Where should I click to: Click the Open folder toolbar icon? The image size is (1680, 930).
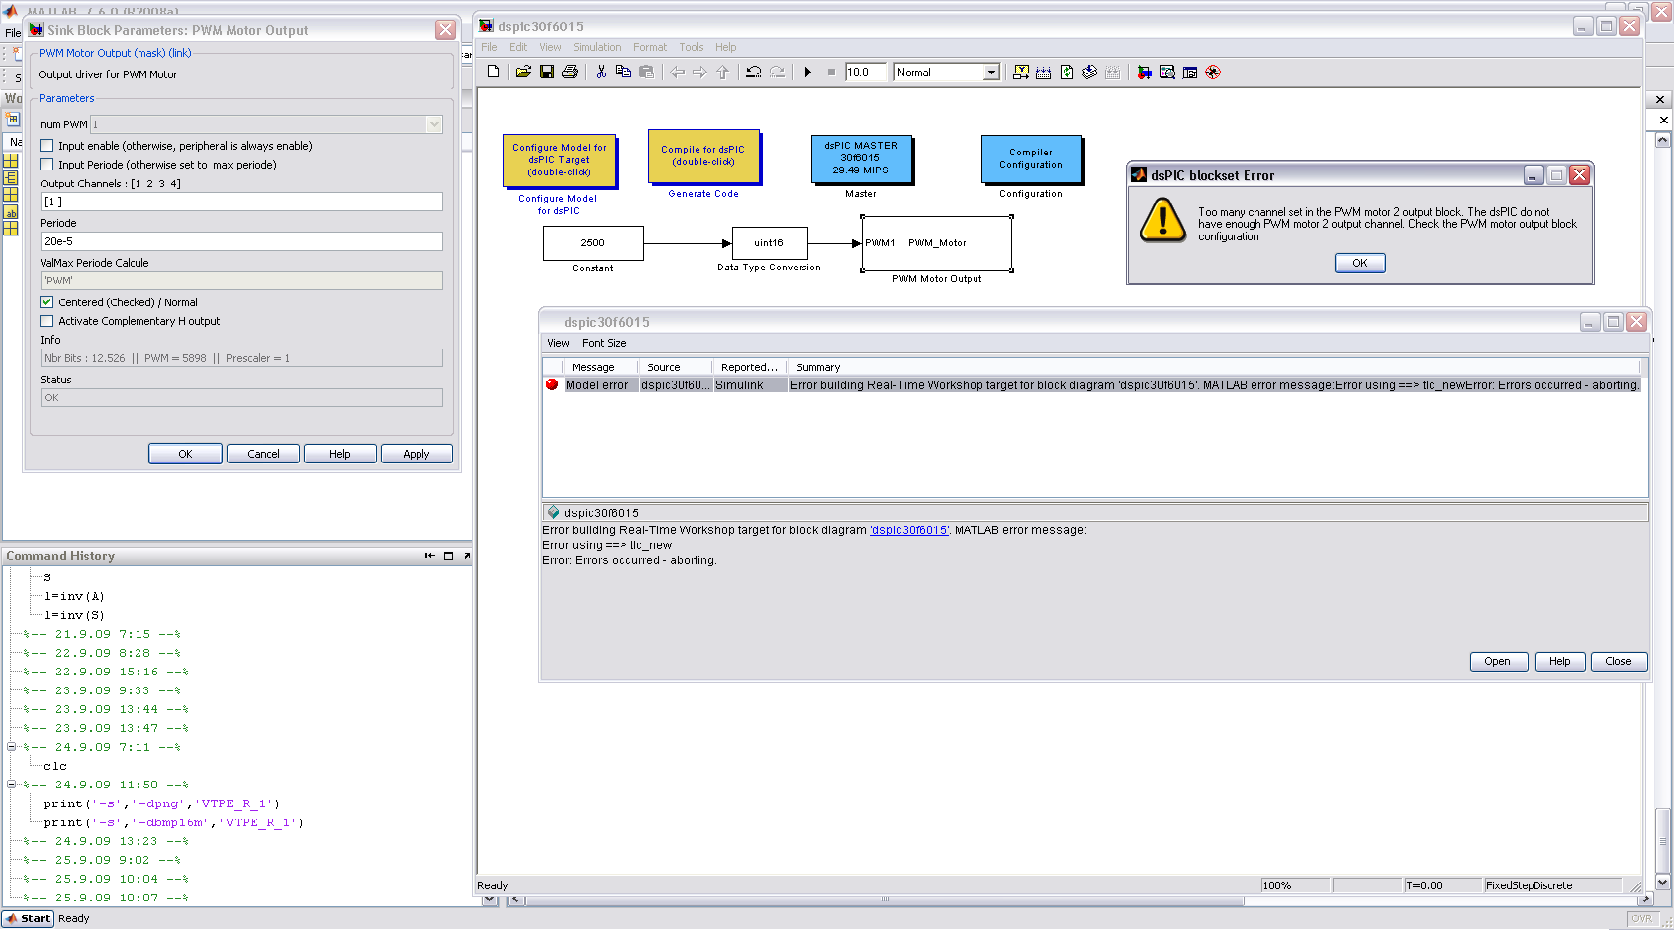[523, 72]
